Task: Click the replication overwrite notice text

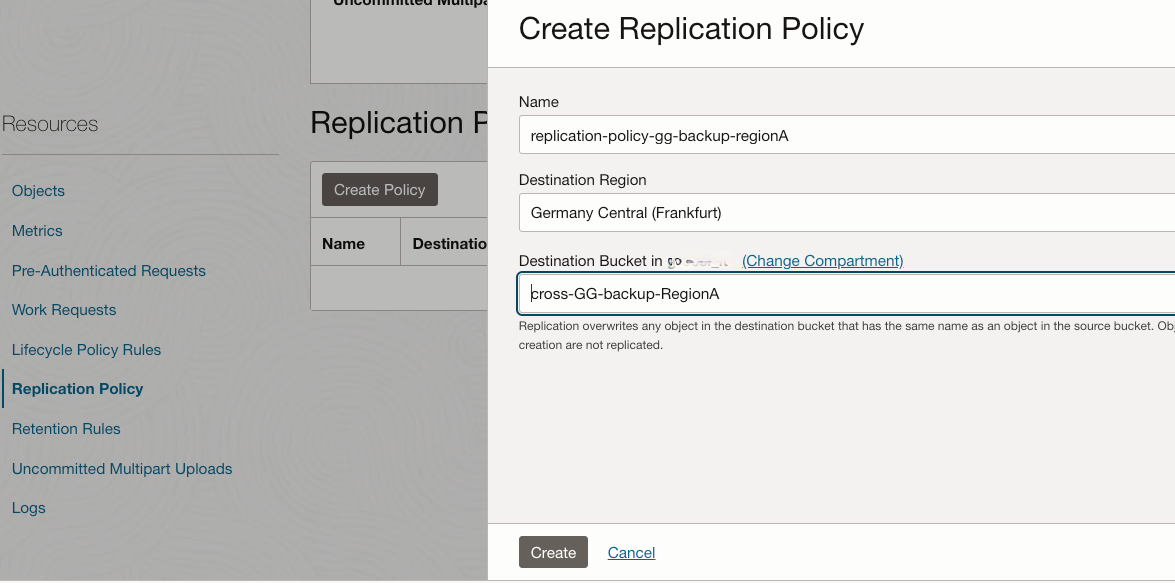Action: pyautogui.click(x=847, y=336)
